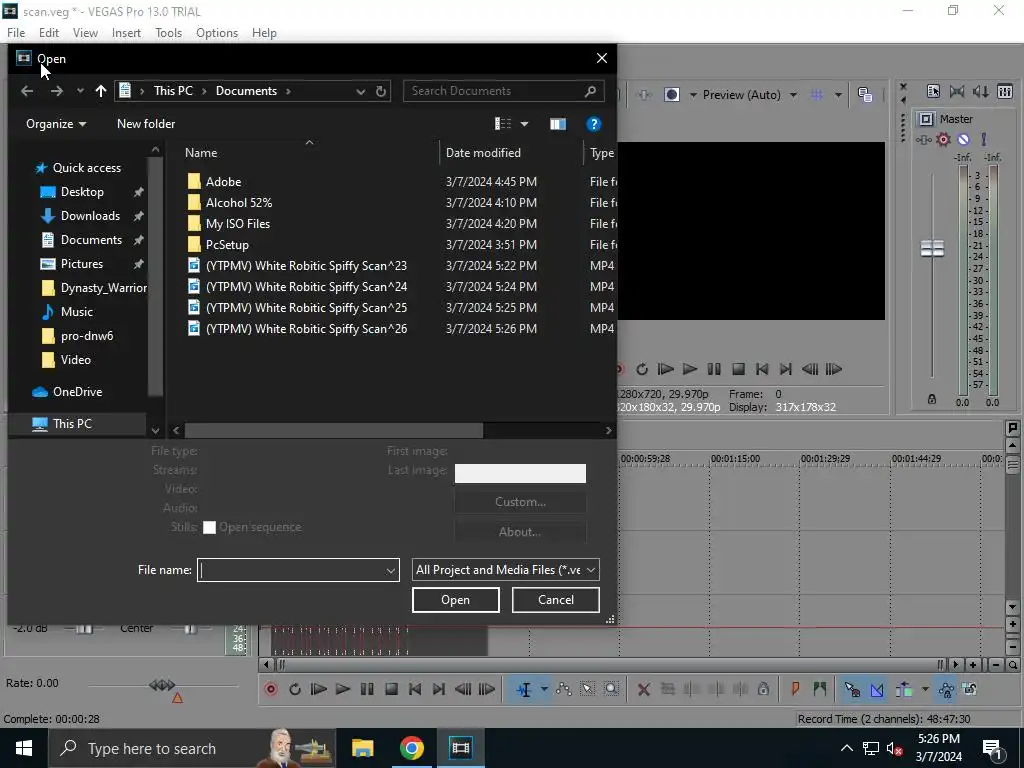Click the Split Screen View icon in the preview toolbar
Viewport: 1024px width, 768px height.
click(x=671, y=95)
